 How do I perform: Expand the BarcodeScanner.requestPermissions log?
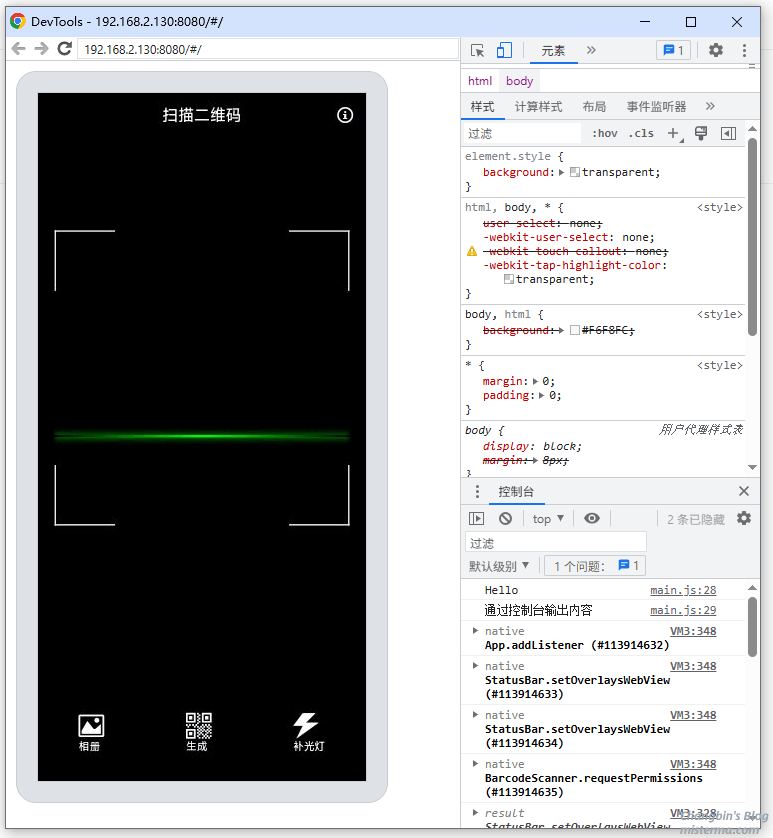click(475, 764)
